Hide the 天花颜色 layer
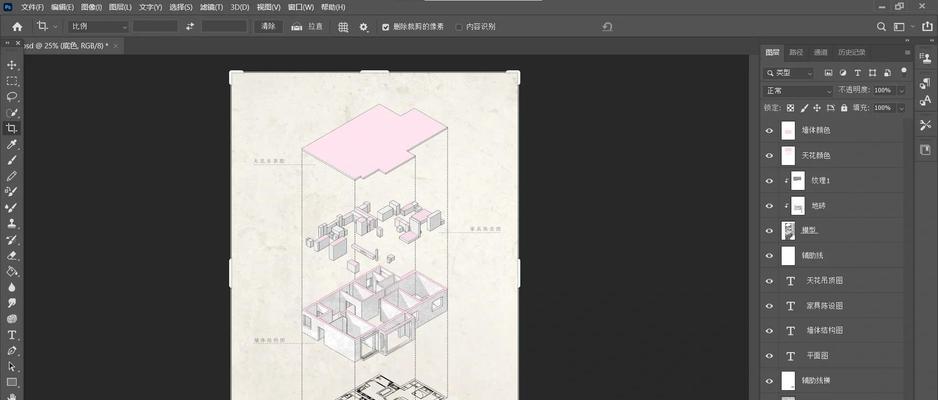Screen dimensions: 938x400 coord(769,155)
